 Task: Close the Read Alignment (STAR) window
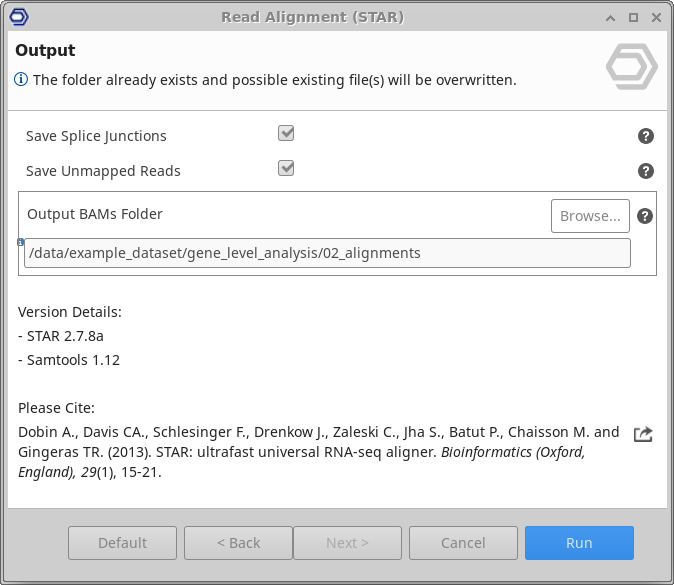click(x=655, y=18)
